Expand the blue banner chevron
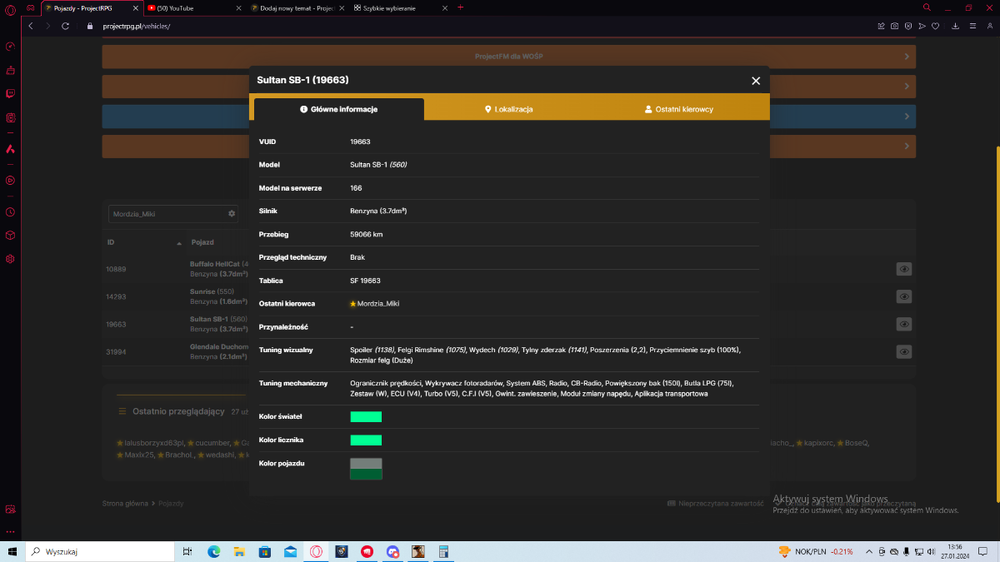Image resolution: width=1000 pixels, height=562 pixels. [907, 116]
